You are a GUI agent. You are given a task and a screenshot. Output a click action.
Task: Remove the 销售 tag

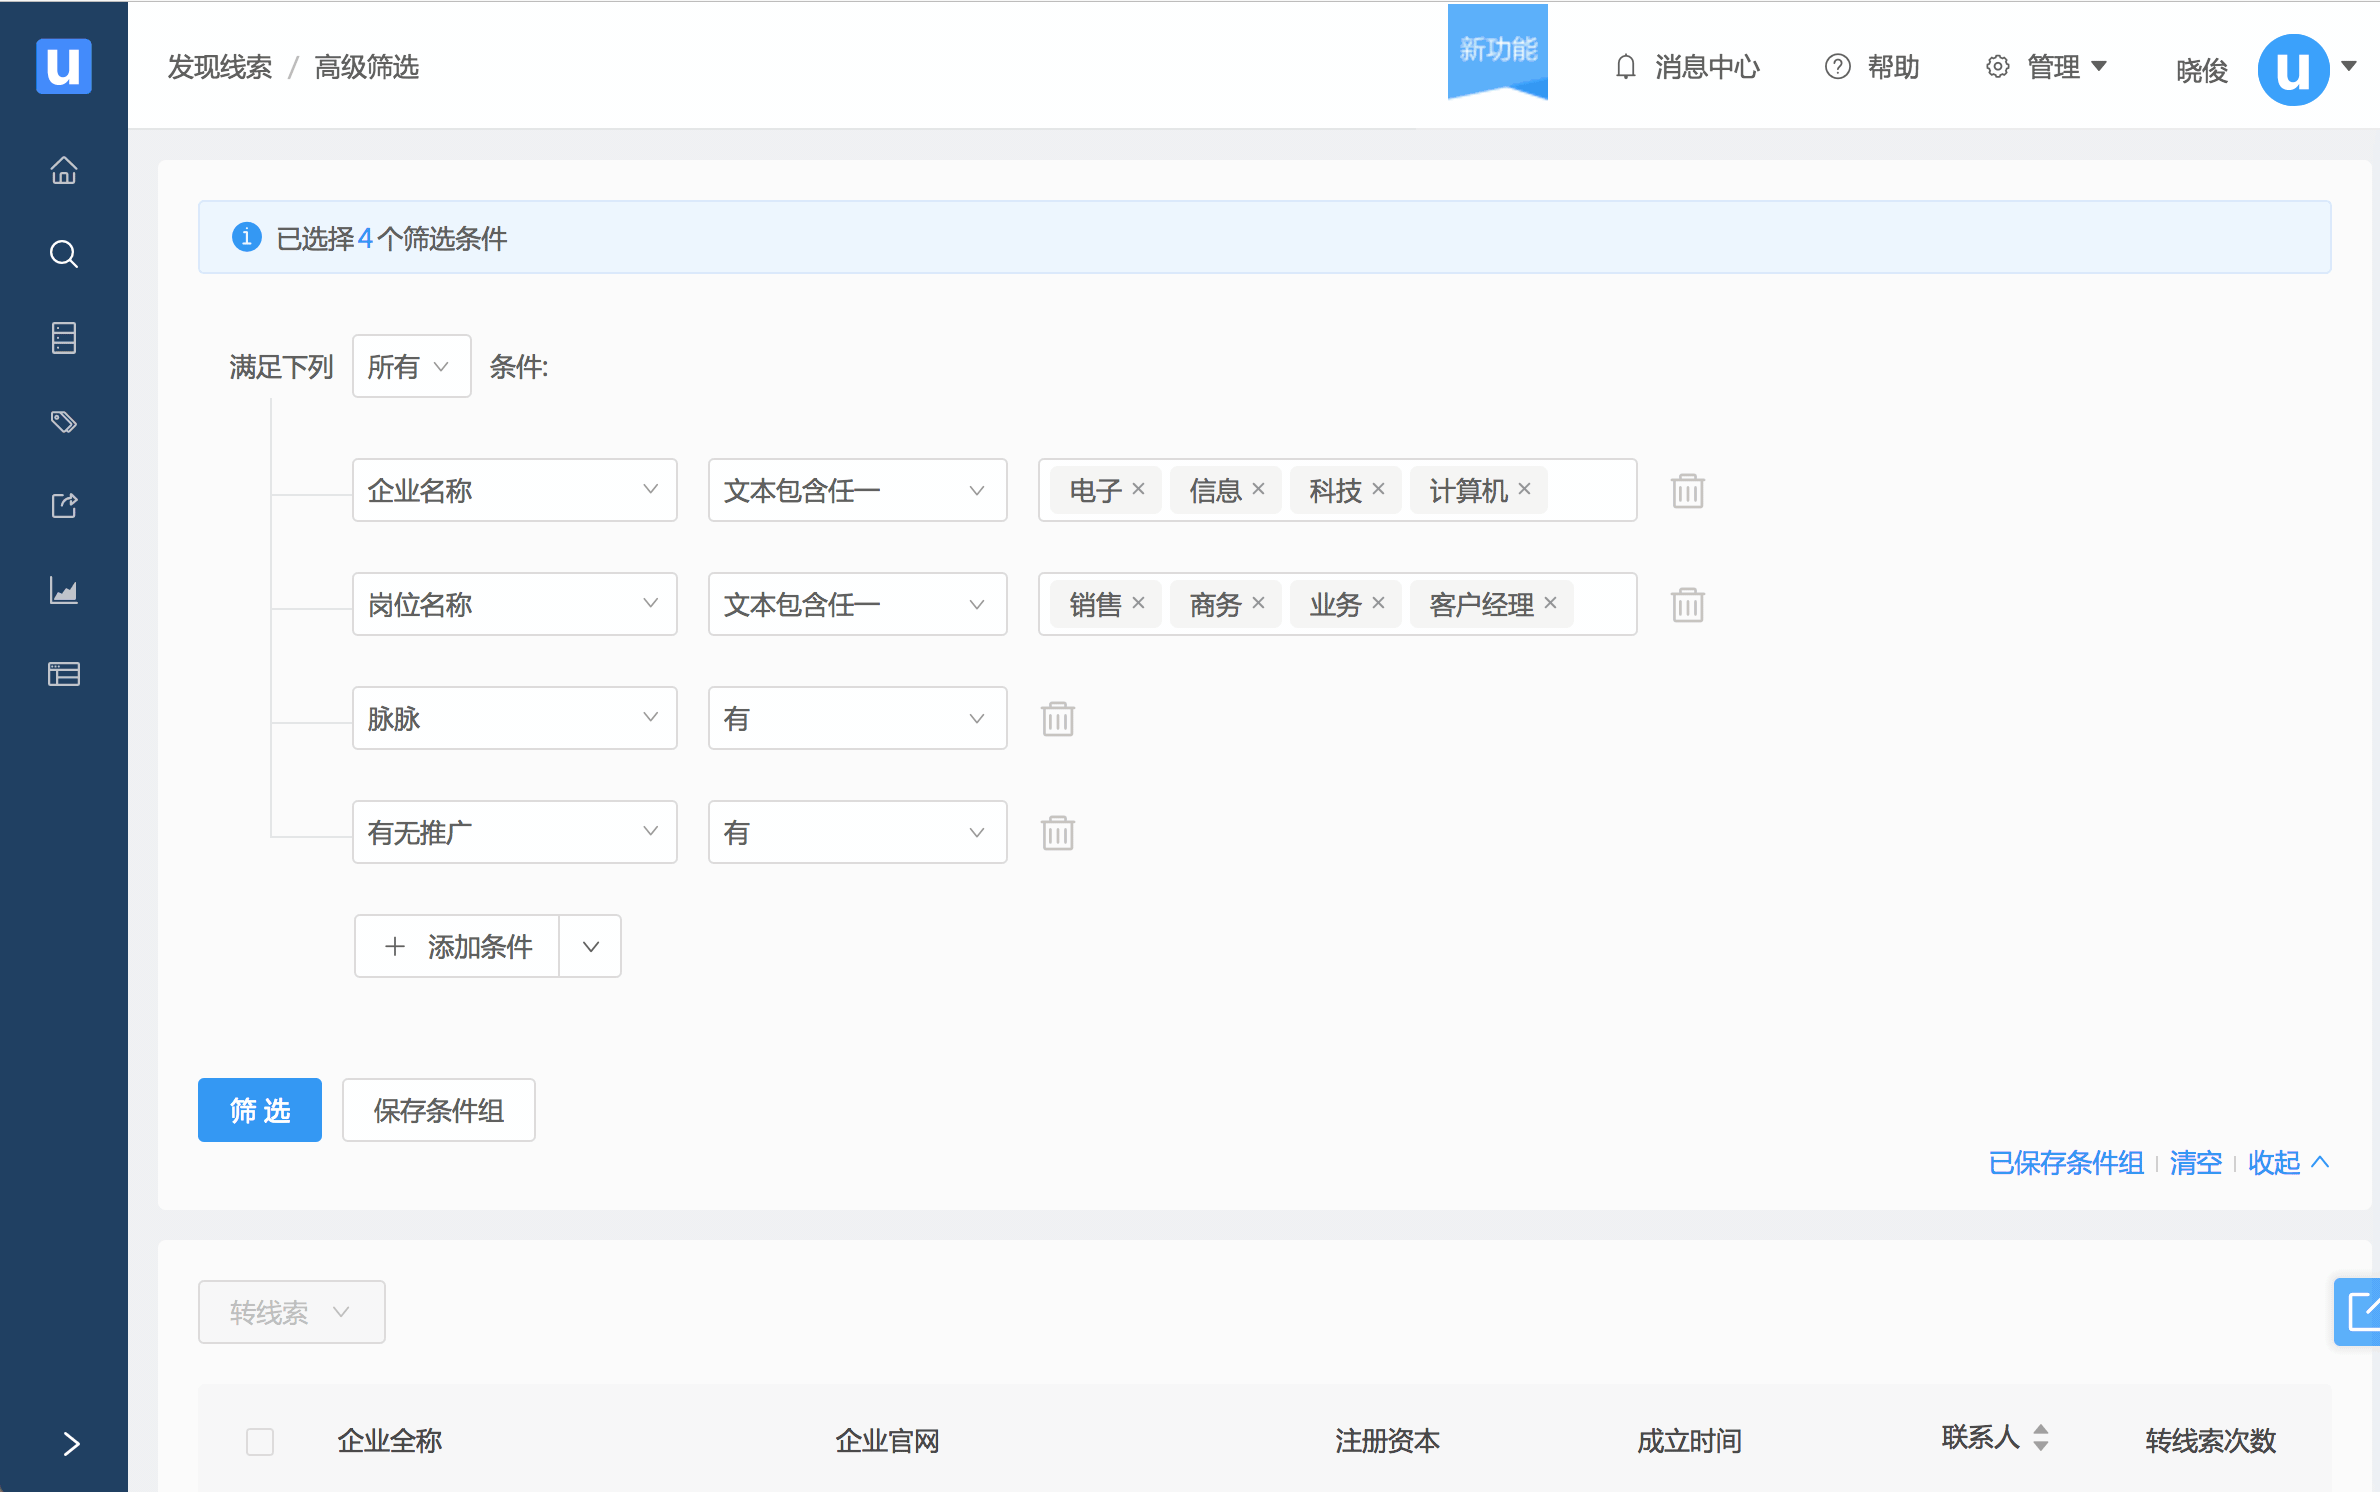tap(1138, 603)
